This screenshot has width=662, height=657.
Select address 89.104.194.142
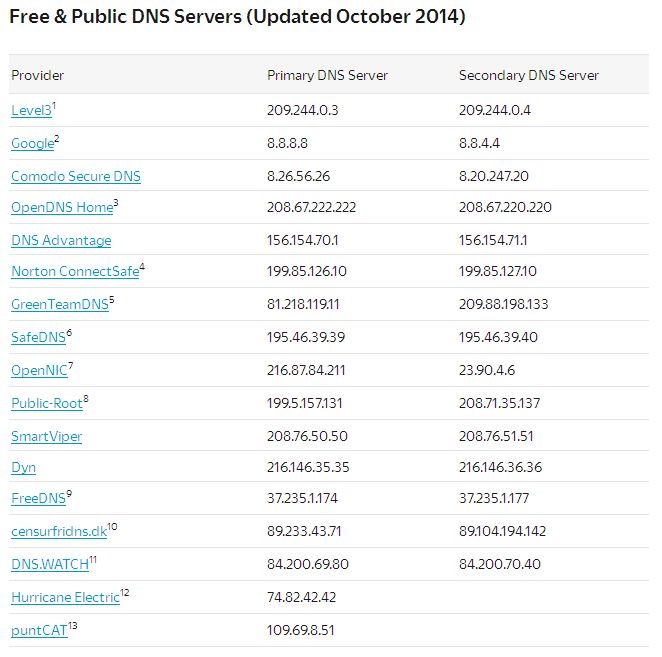pos(502,531)
